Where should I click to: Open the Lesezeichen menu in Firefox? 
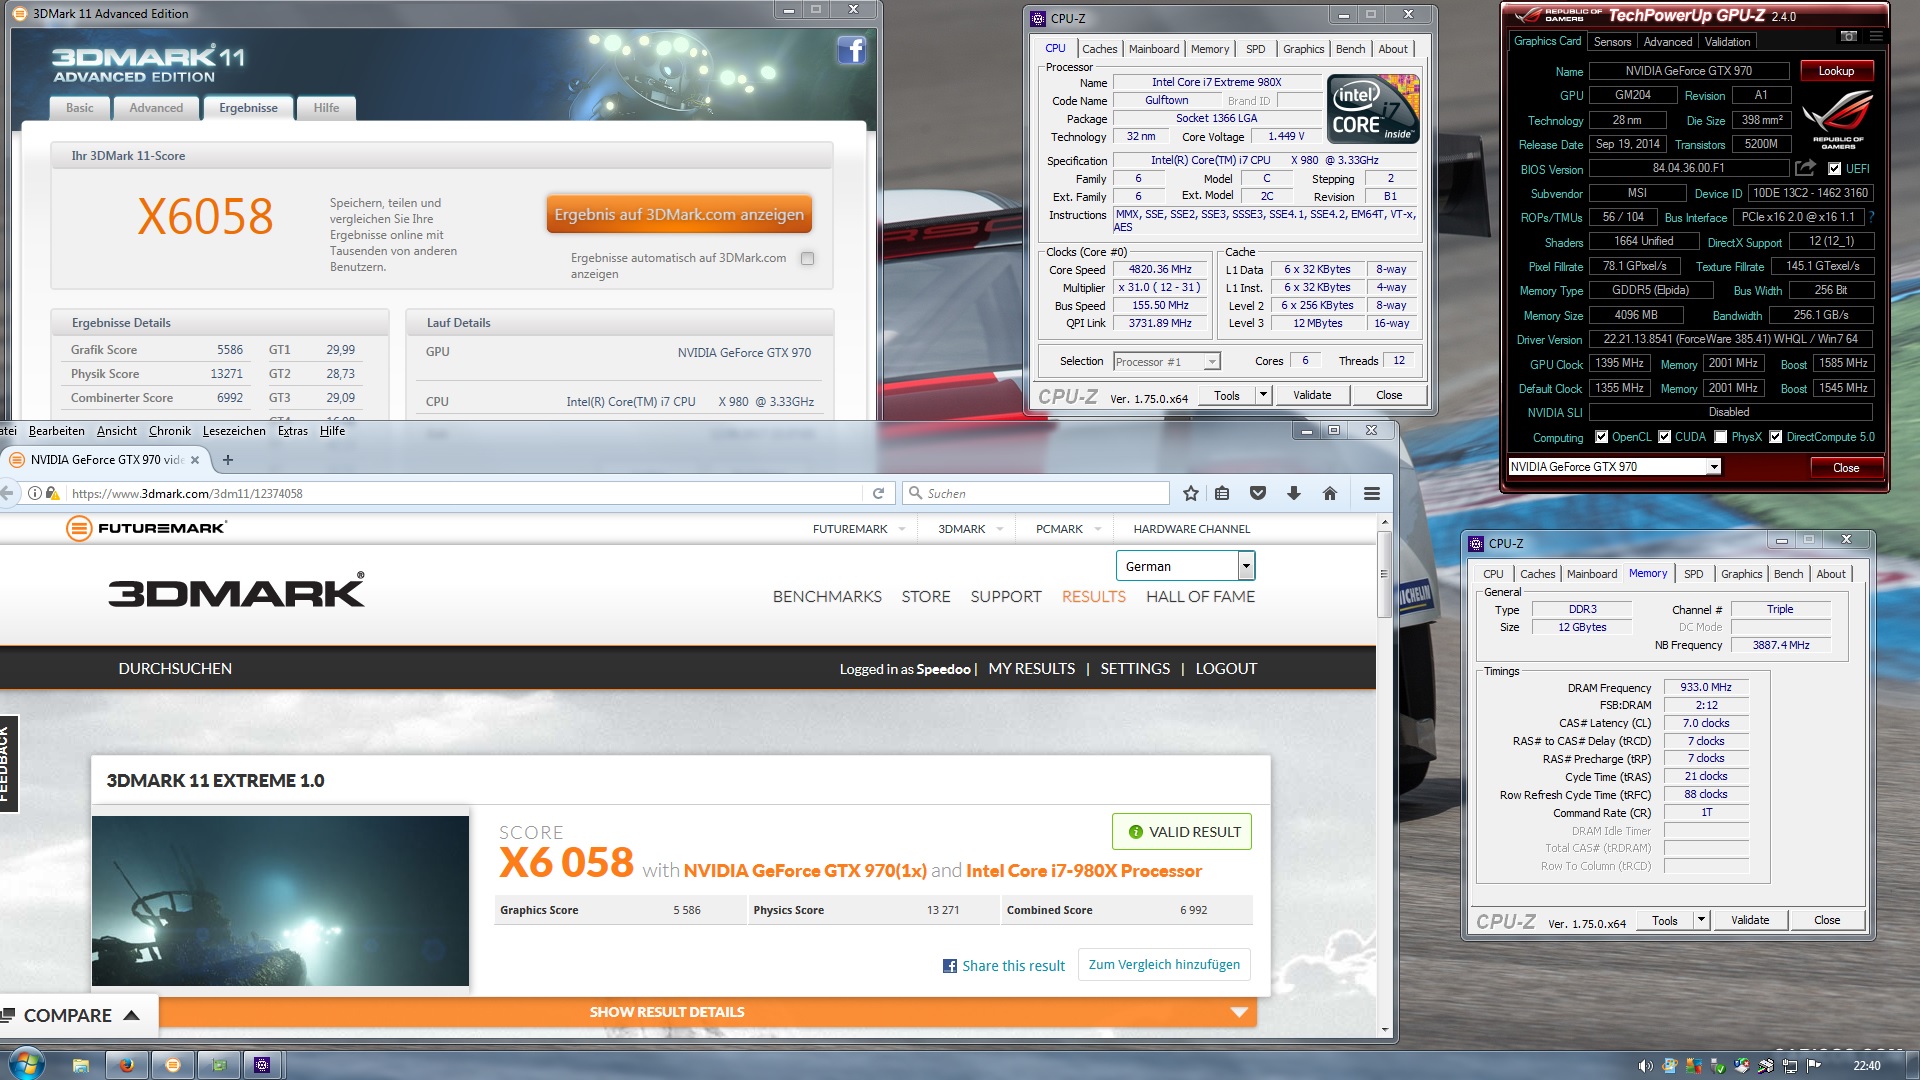(234, 431)
